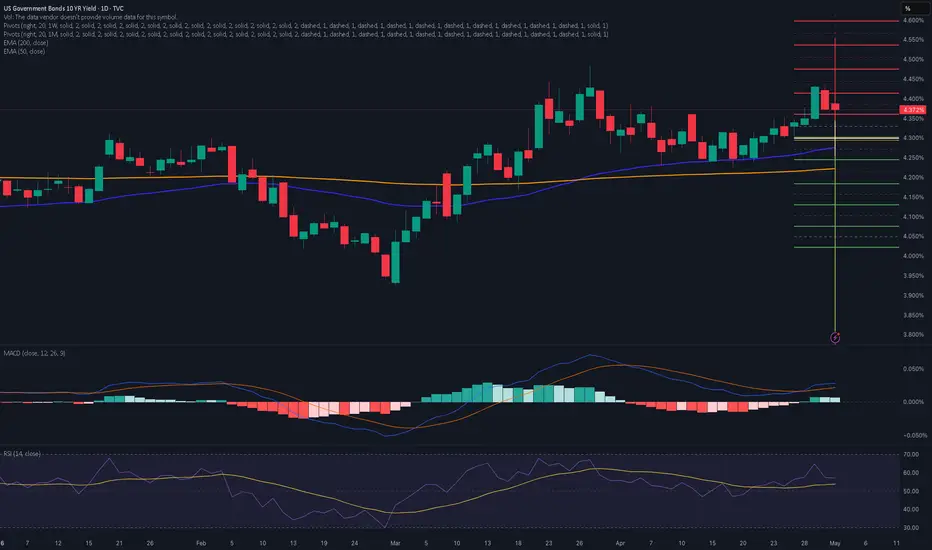Click the MACD (close, 12, 26, 9) legend
This screenshot has height=550, width=932.
(34, 353)
